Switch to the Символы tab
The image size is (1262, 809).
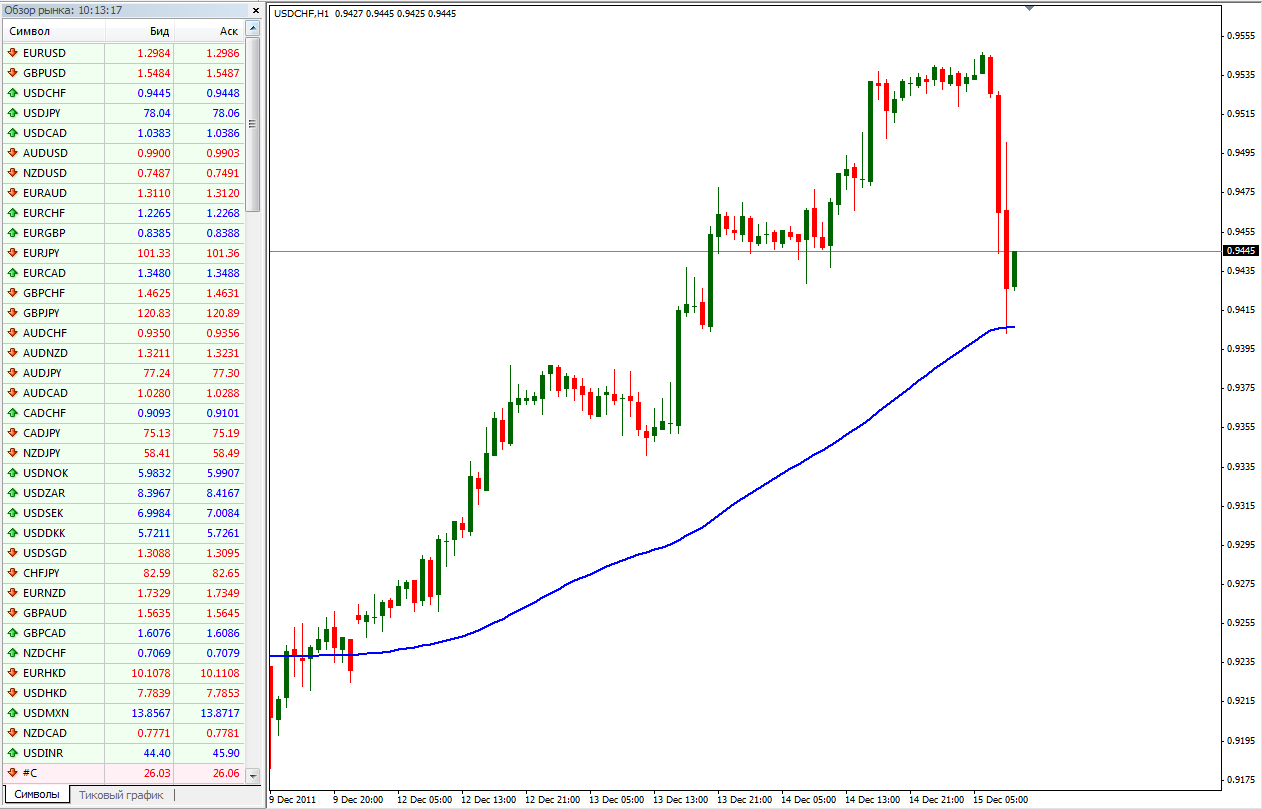coord(36,795)
